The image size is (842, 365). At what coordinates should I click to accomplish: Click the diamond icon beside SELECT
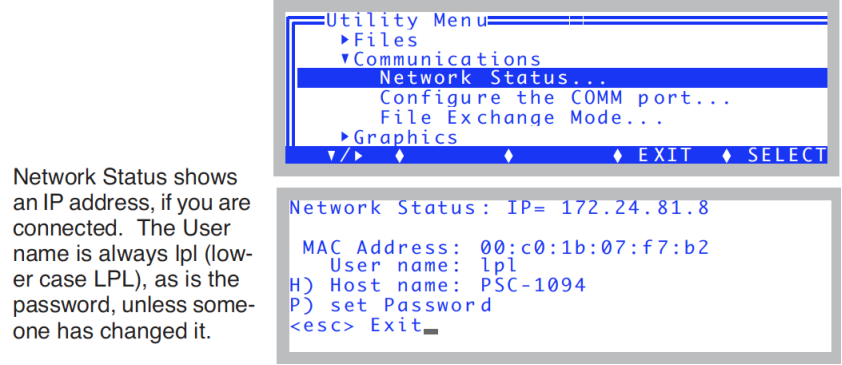click(727, 156)
